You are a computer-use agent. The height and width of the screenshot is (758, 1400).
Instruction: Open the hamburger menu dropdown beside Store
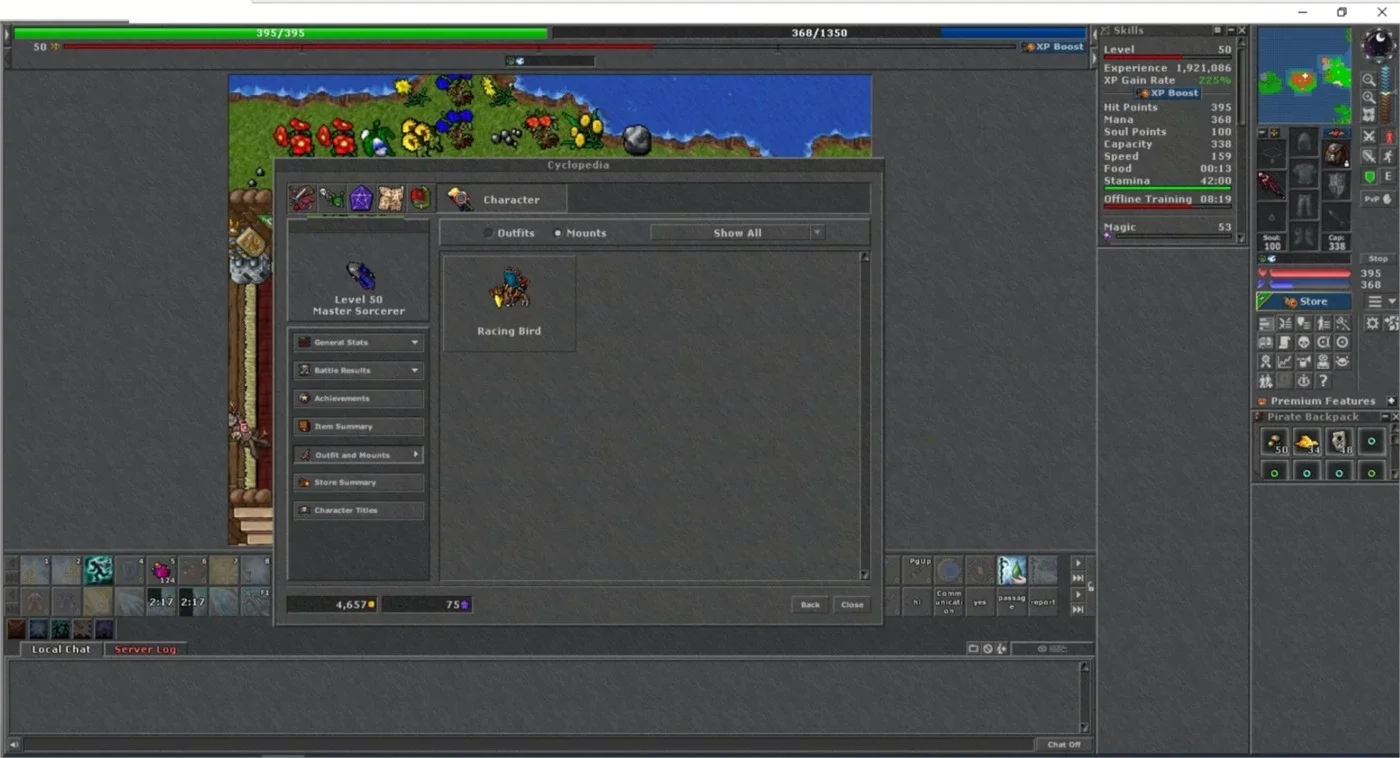pyautogui.click(x=1382, y=301)
